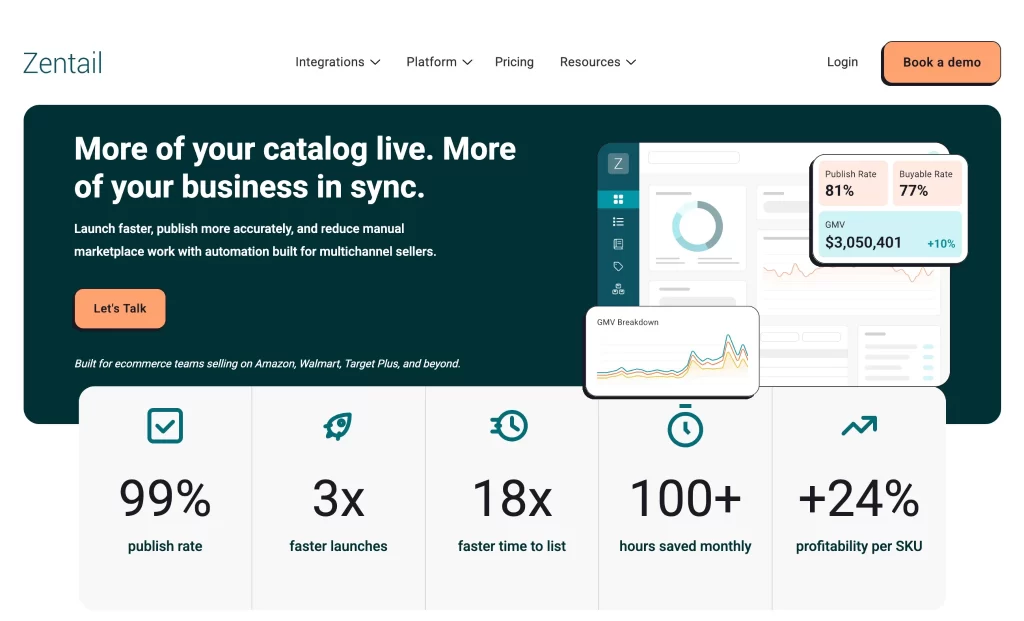Select the list icon in dashboard sidebar
Viewport: 1024px width, 621px height.
tap(618, 222)
